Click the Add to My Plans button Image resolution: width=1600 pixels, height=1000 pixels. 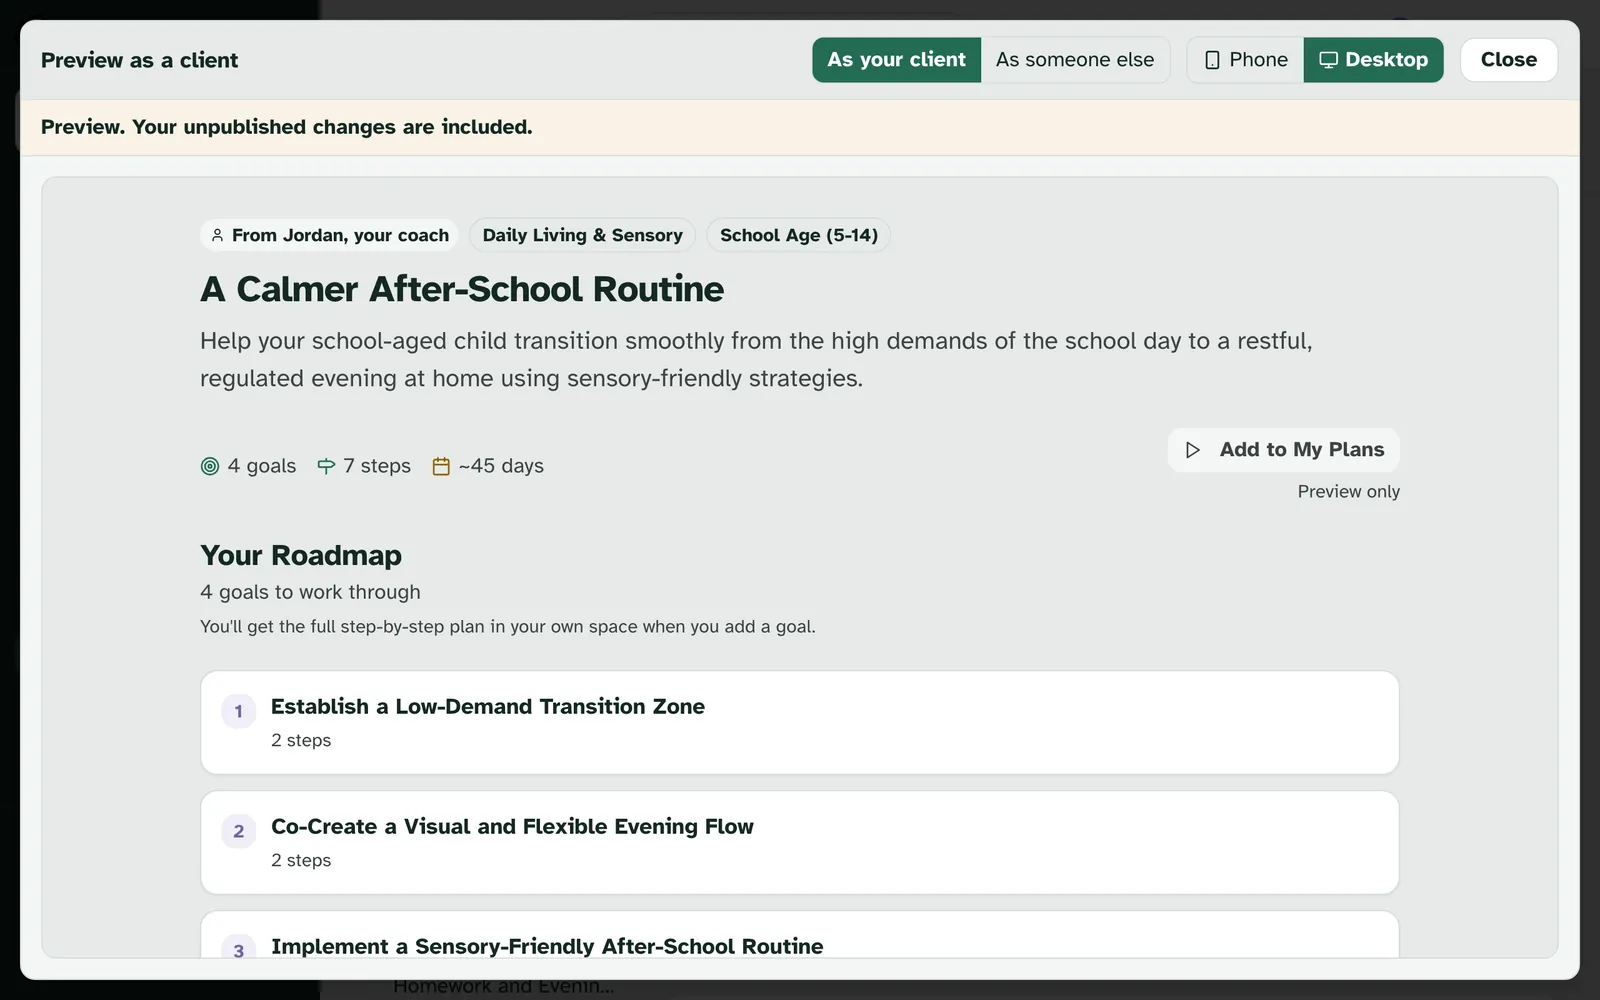point(1283,450)
